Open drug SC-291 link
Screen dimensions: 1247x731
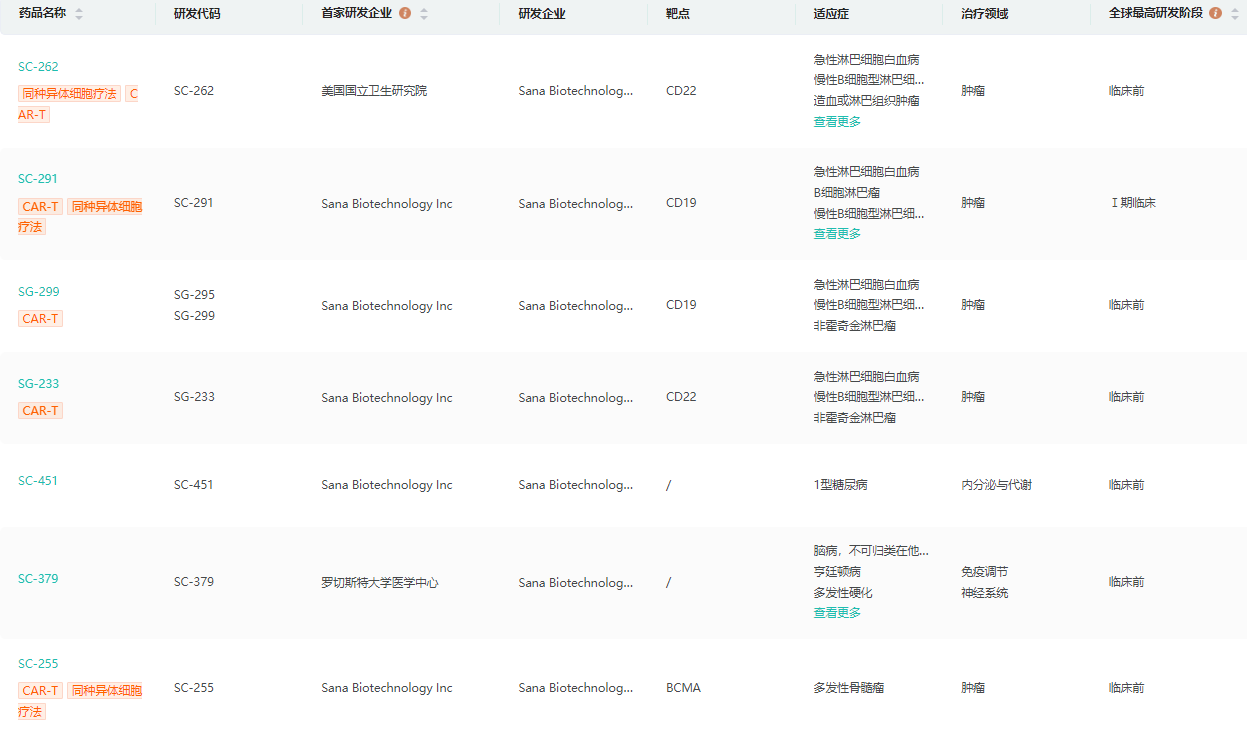coord(38,179)
